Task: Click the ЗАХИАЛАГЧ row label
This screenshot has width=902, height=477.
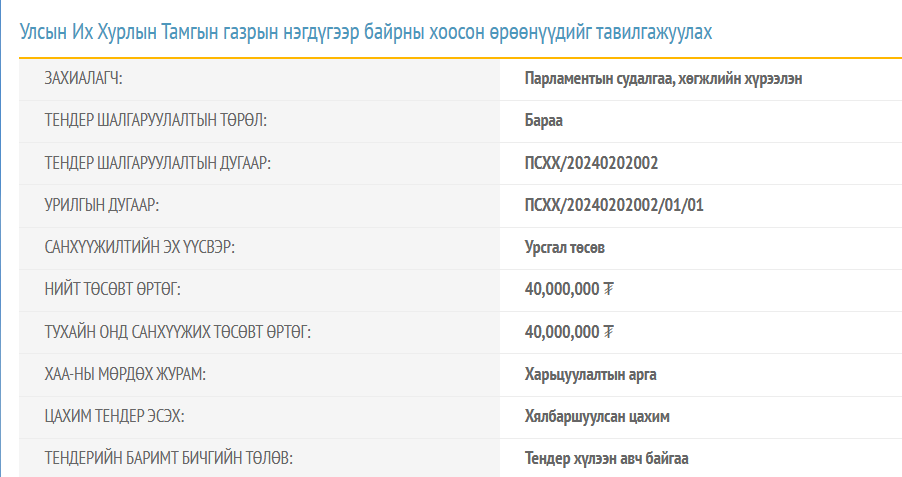Action: point(91,79)
